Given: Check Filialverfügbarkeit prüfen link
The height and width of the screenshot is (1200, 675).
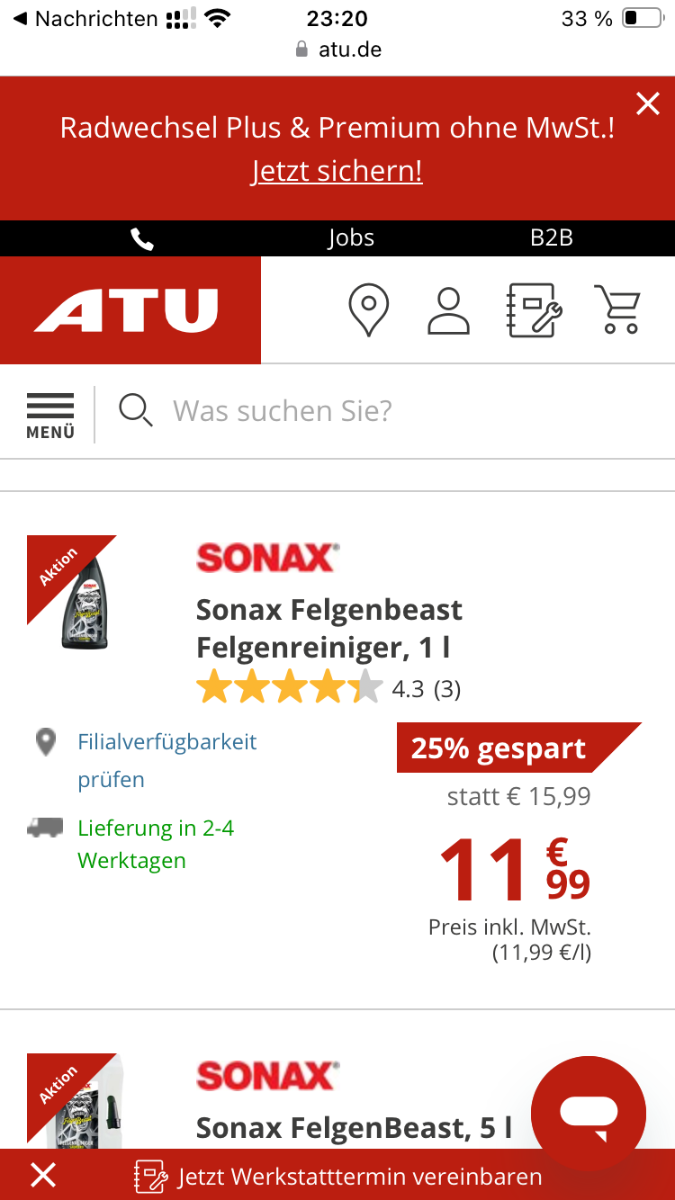Looking at the screenshot, I should pos(167,760).
